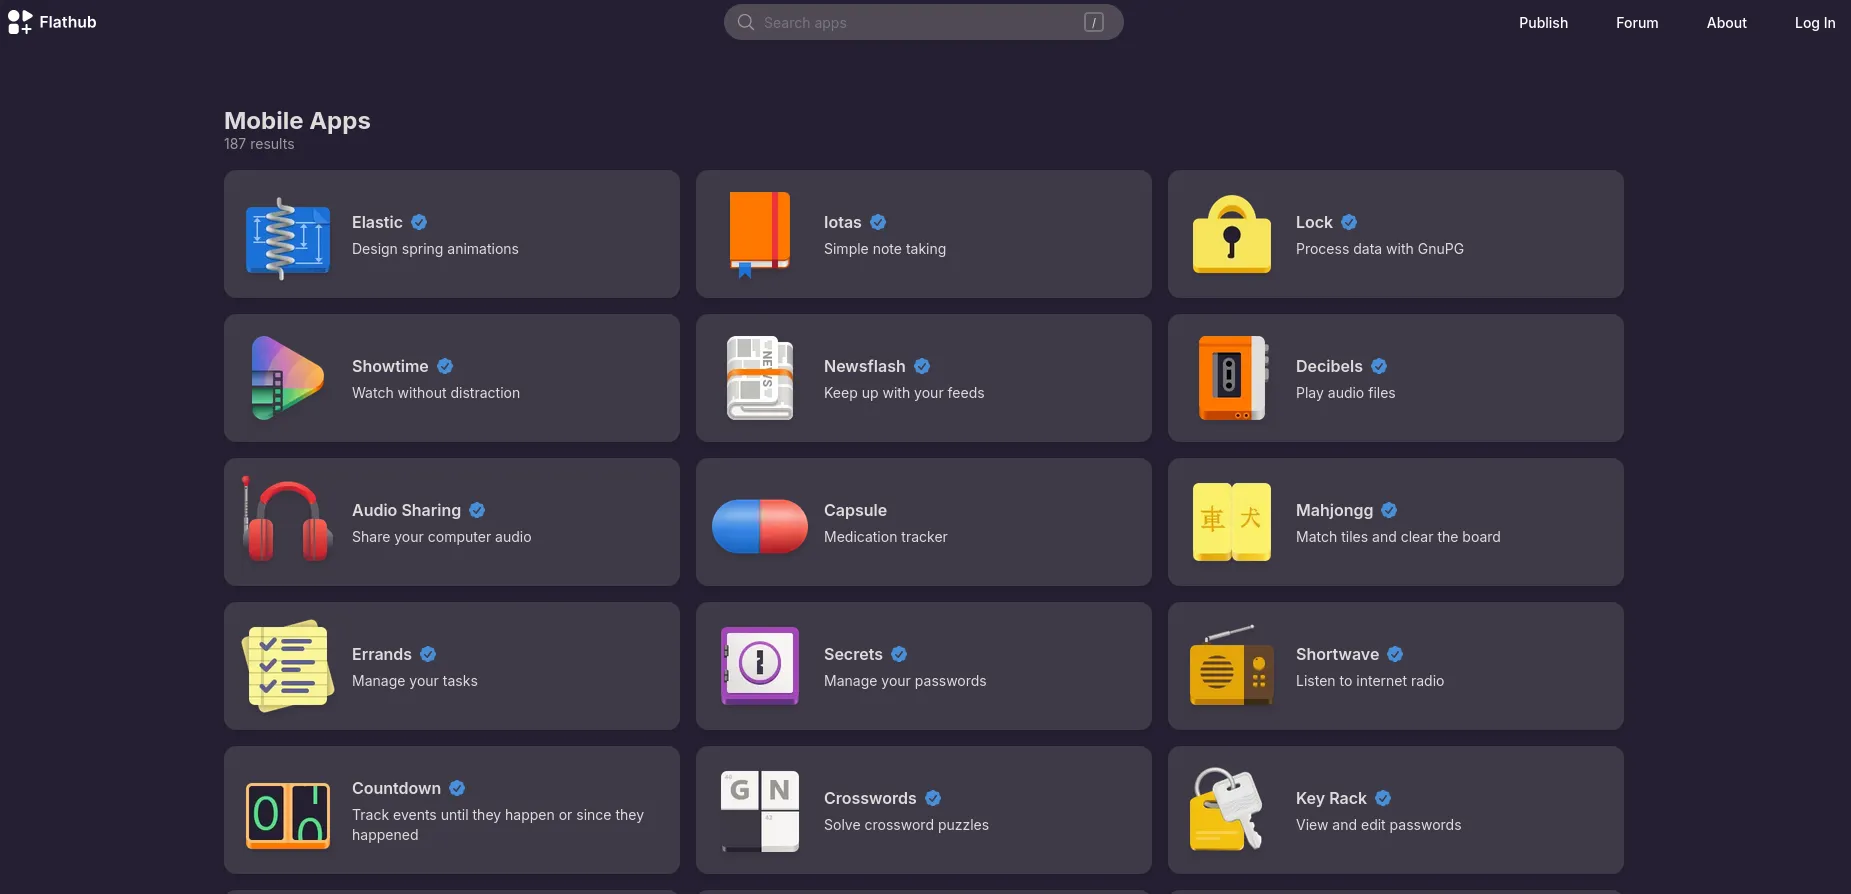
Task: Open the Decibels app title
Action: point(1329,366)
